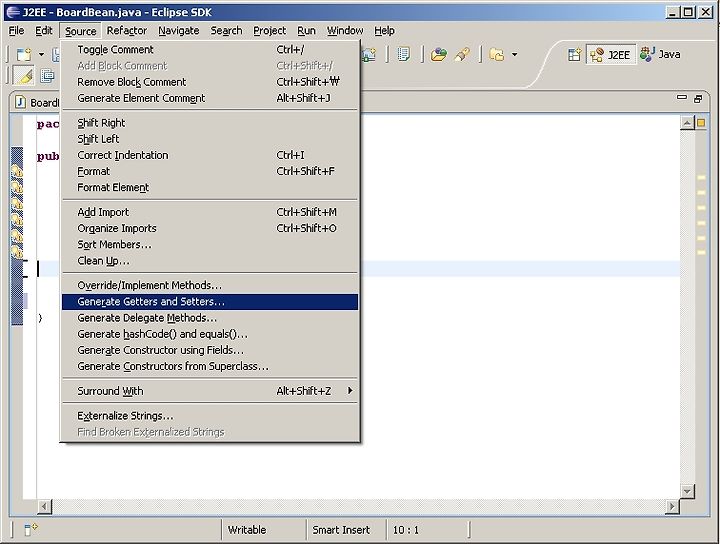This screenshot has height=544, width=720.
Task: Open the Help menu
Action: [x=384, y=31]
